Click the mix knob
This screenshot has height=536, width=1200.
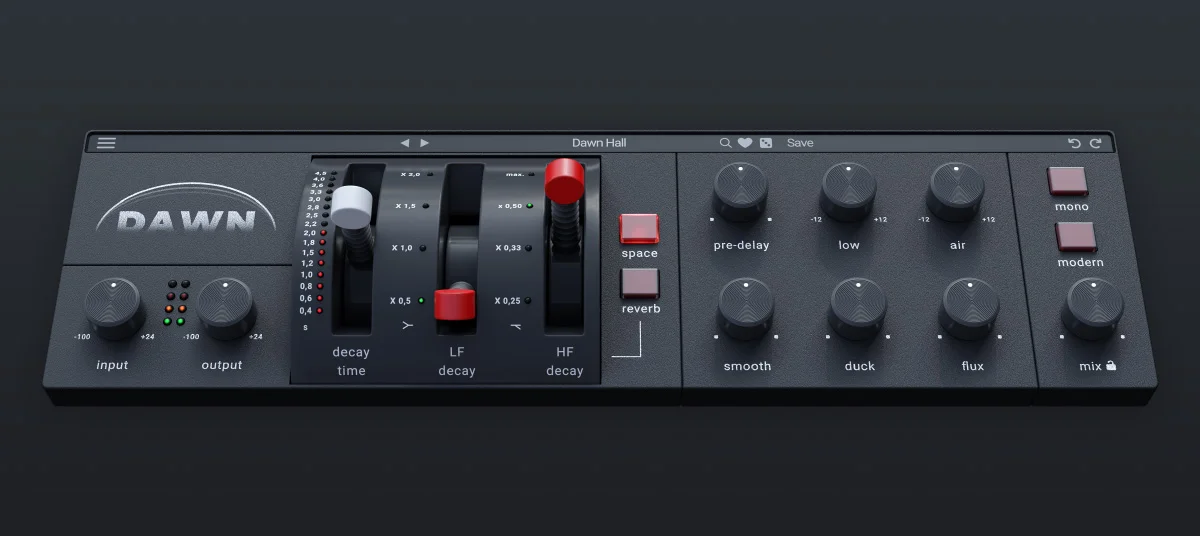tap(1093, 309)
